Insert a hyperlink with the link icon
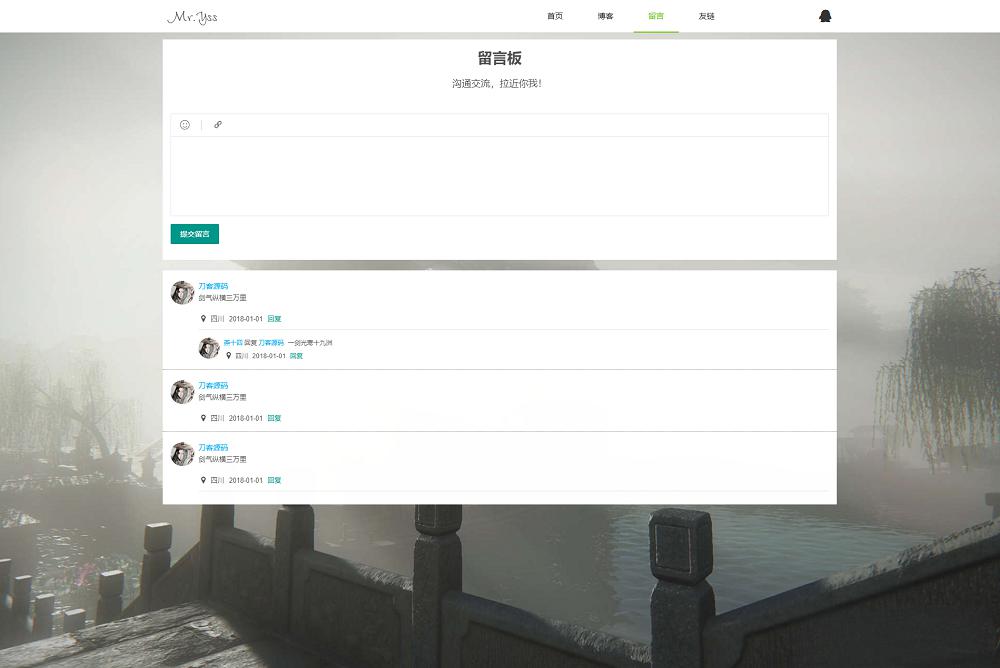The image size is (1000, 668). (218, 124)
